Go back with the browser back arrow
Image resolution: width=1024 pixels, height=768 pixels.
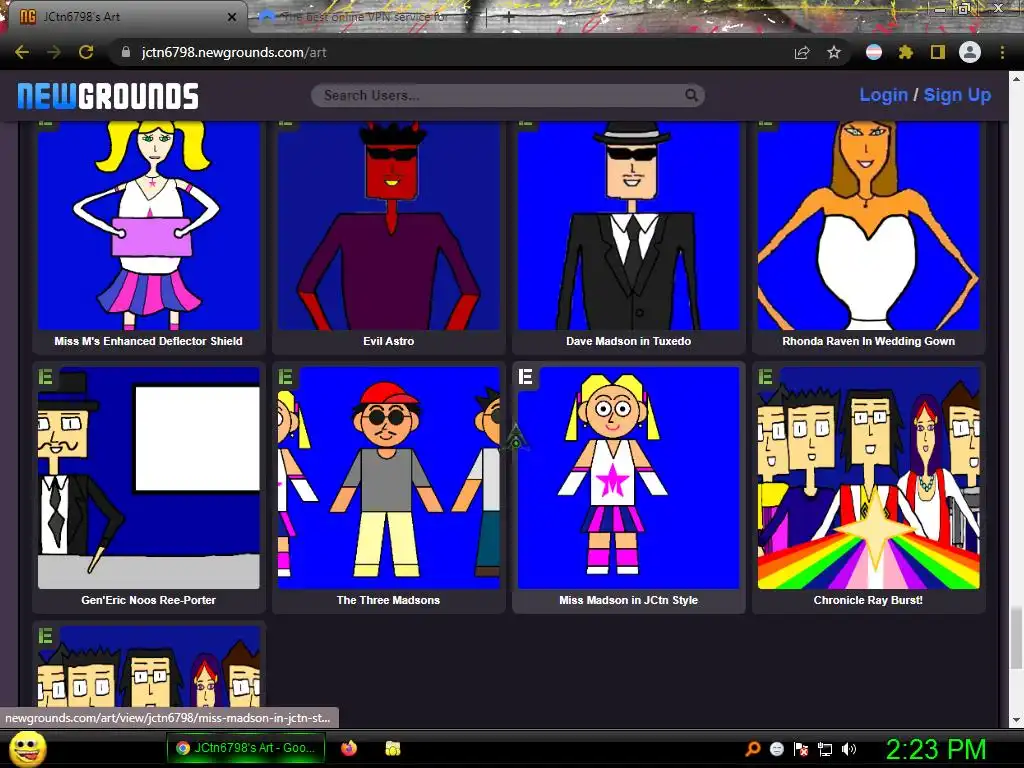[x=22, y=52]
